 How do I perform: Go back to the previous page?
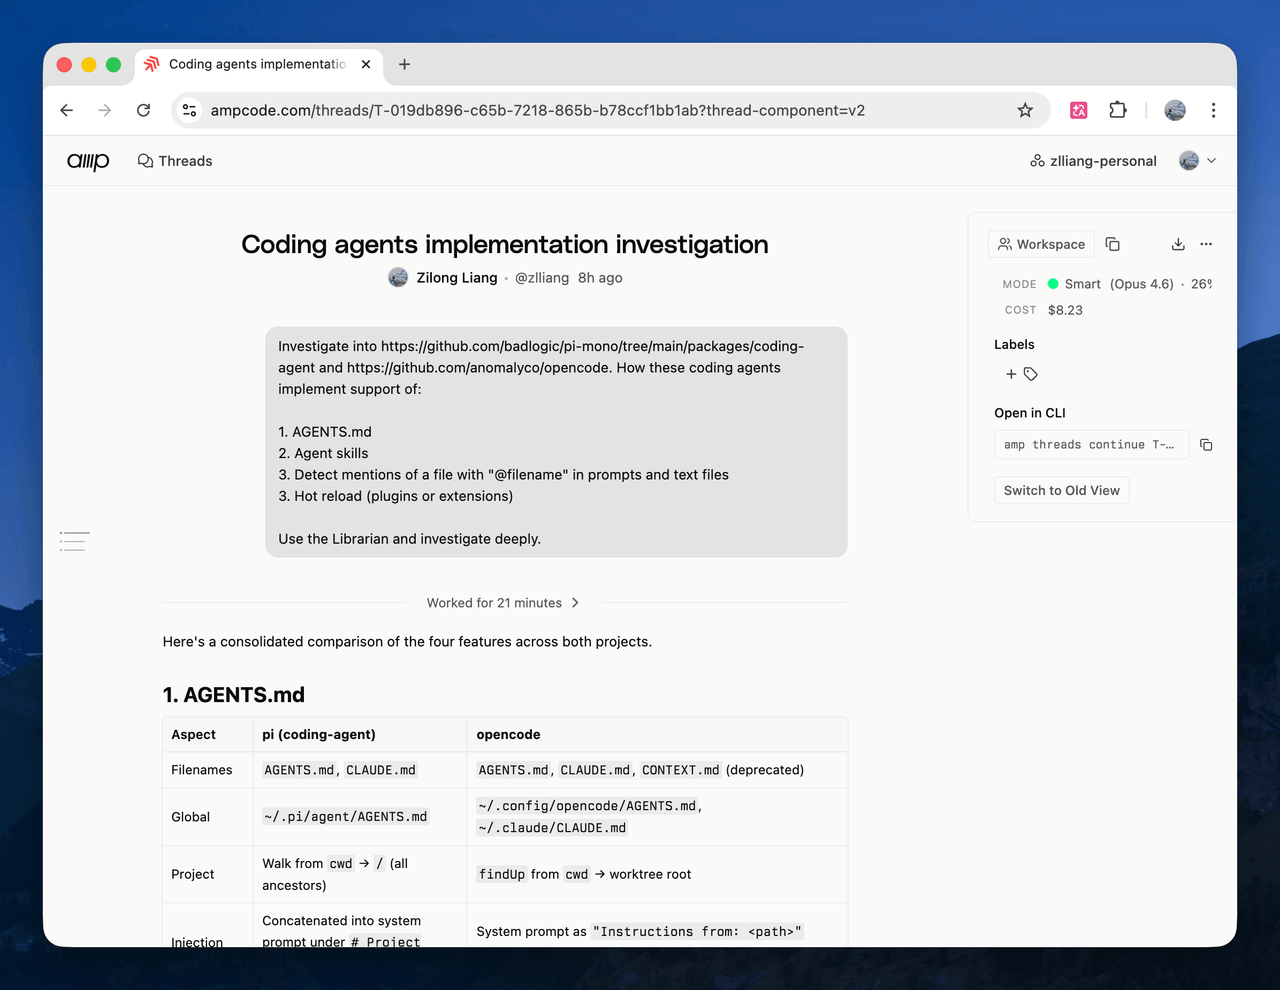[67, 110]
